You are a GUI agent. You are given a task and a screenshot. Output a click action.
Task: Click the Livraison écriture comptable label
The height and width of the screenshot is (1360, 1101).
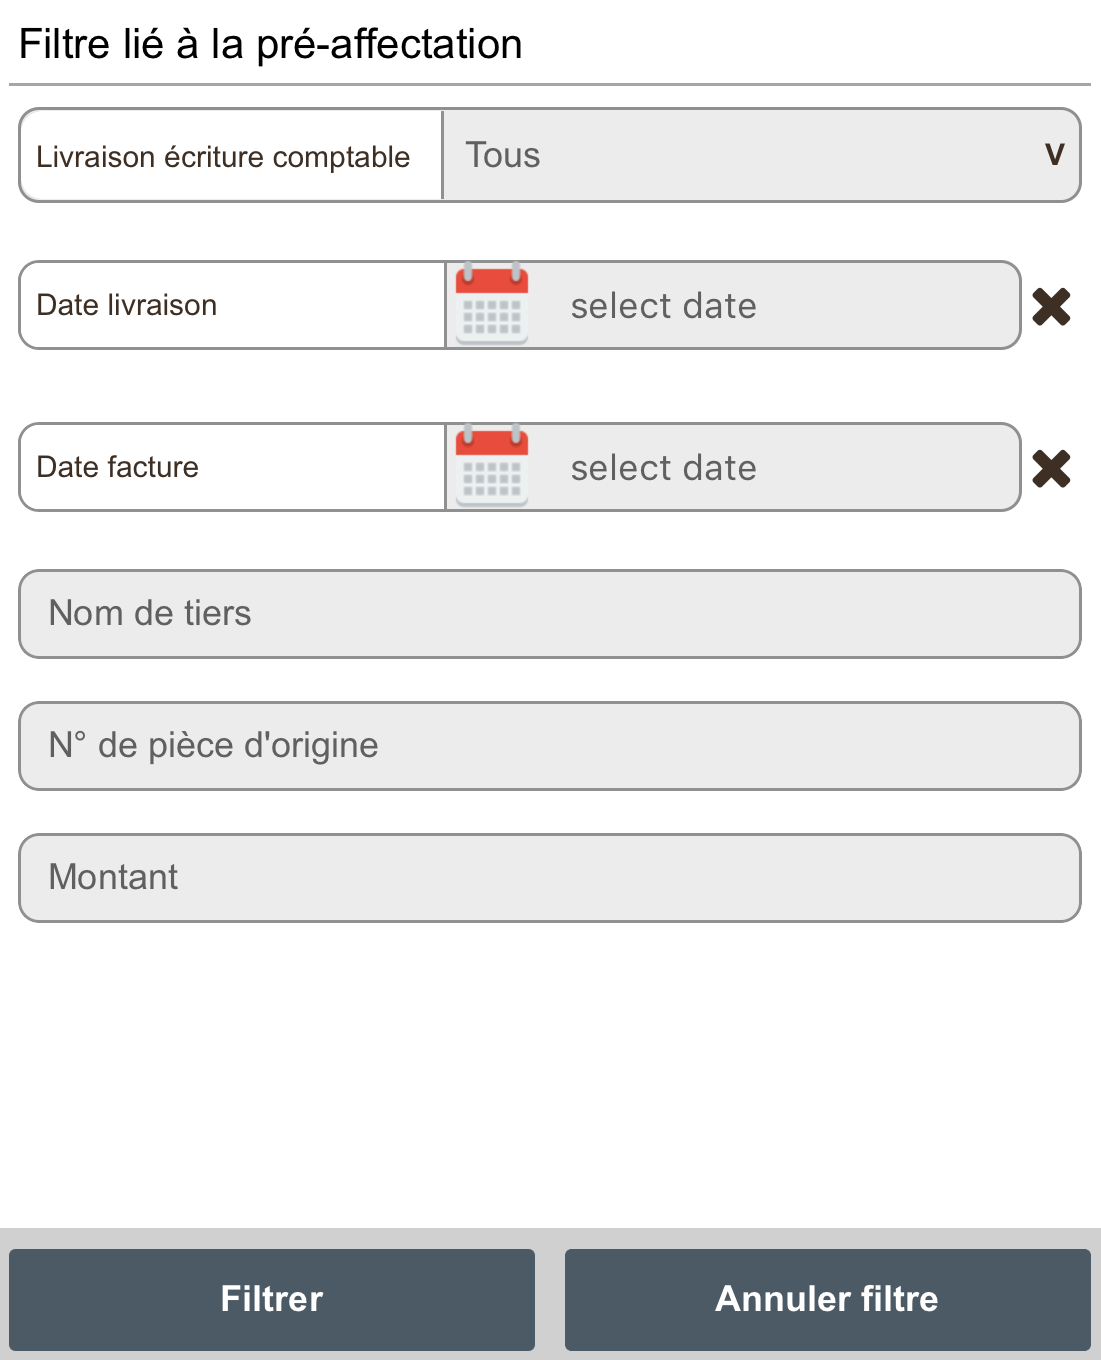click(223, 157)
